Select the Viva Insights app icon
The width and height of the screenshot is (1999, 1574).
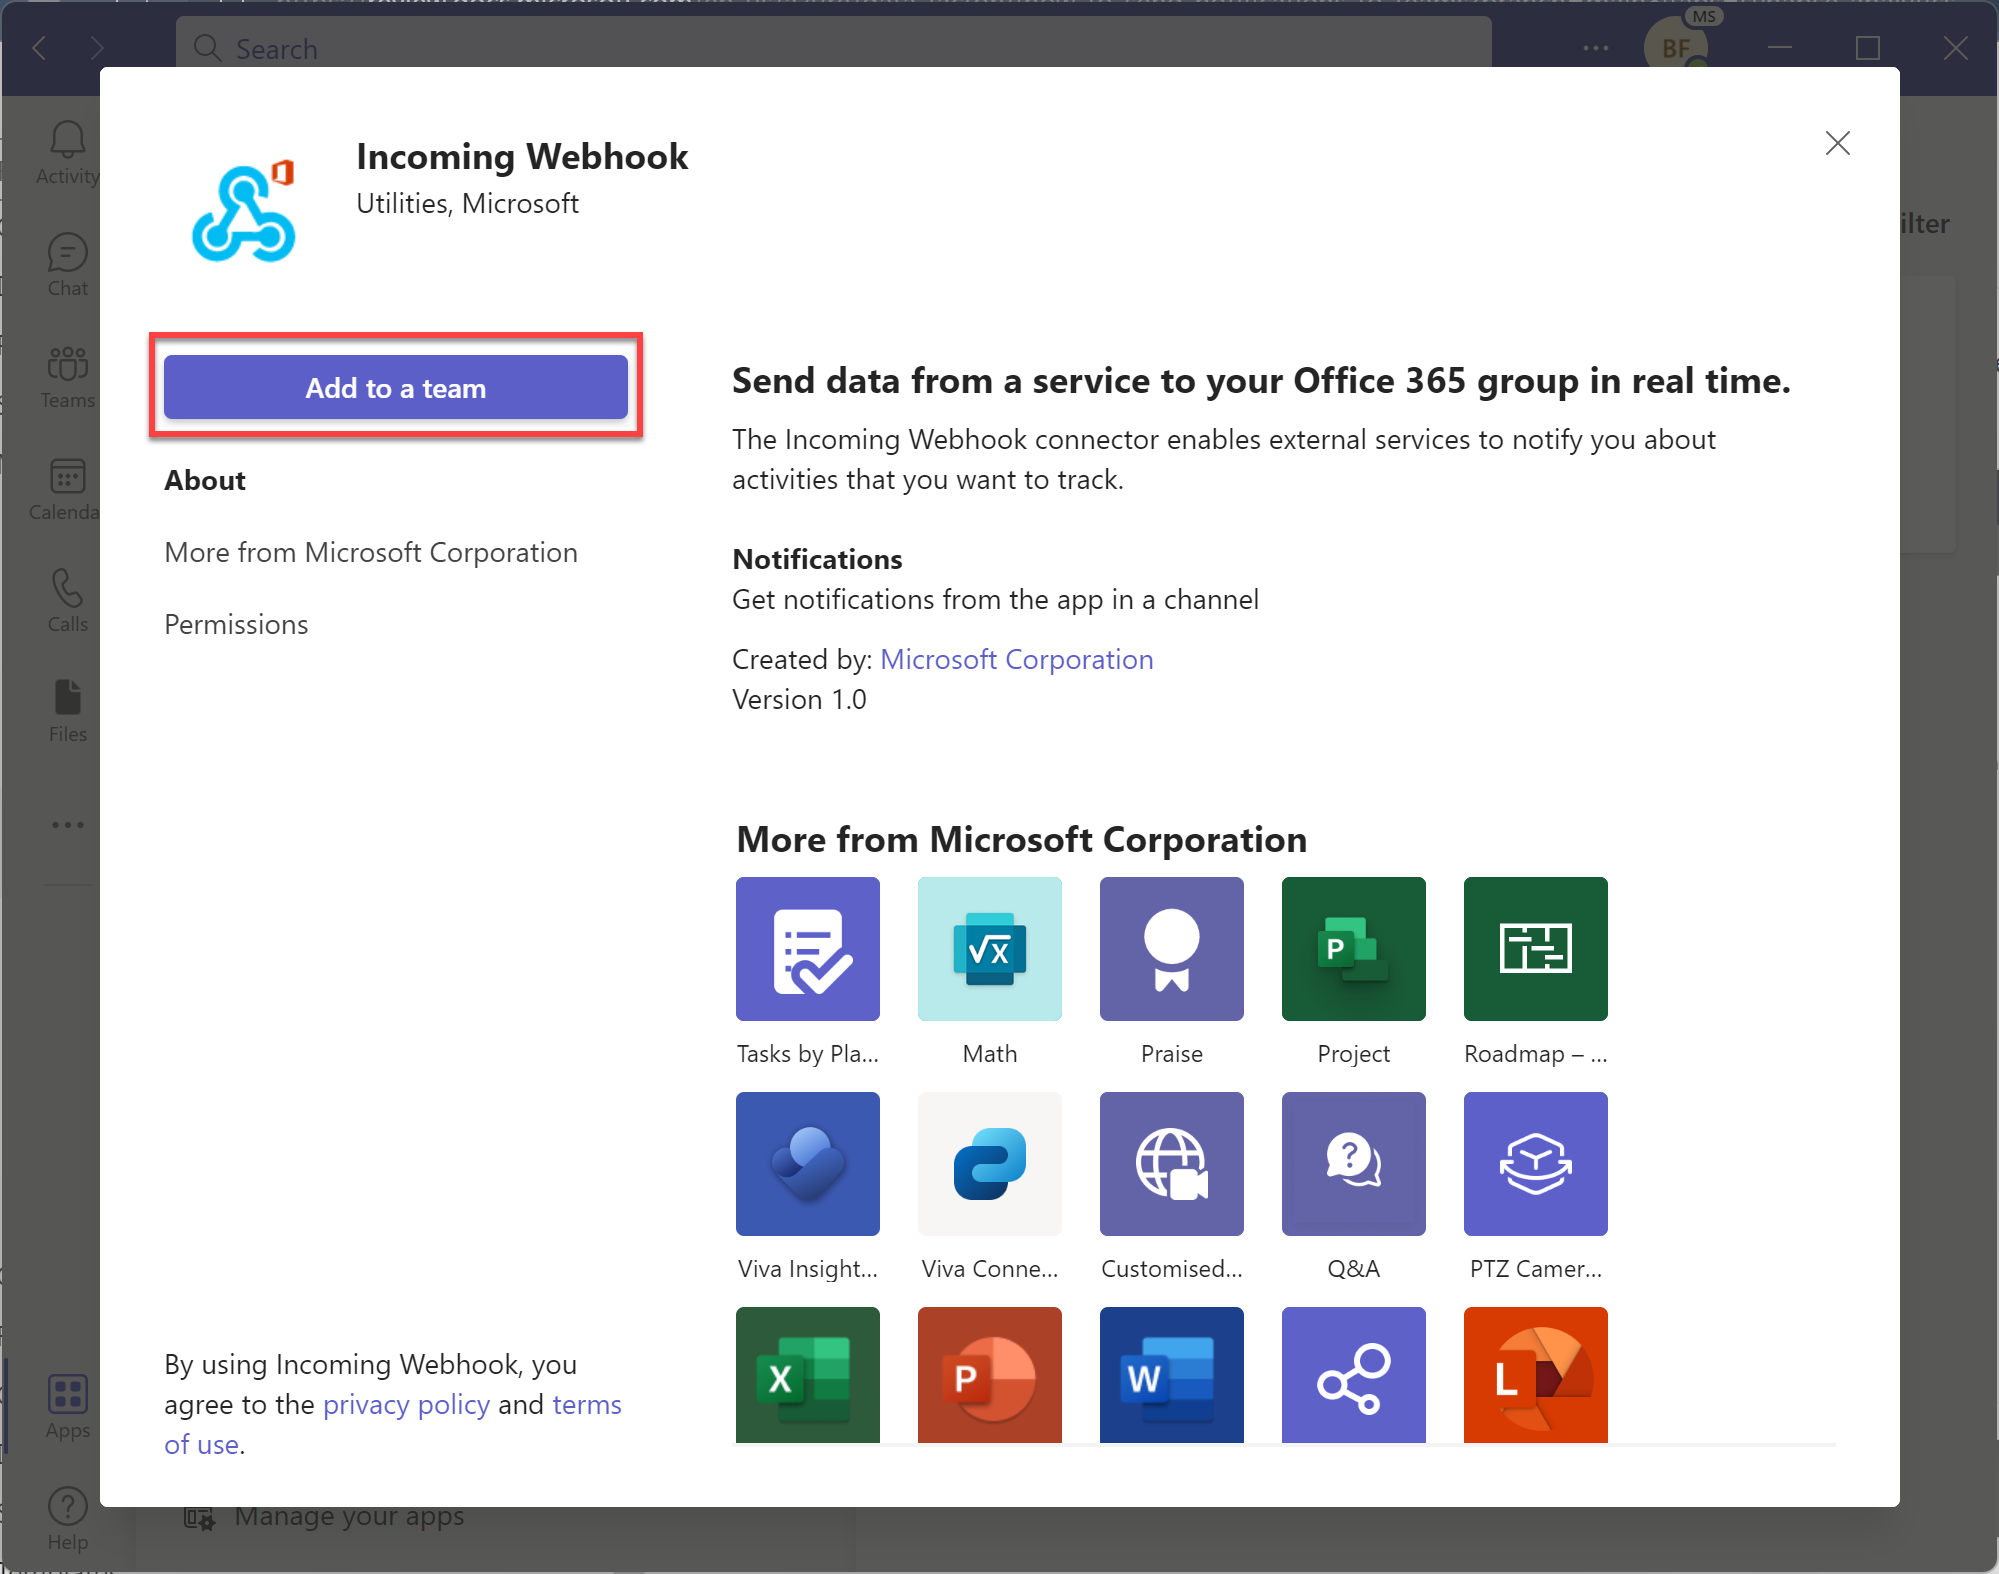[x=808, y=1163]
